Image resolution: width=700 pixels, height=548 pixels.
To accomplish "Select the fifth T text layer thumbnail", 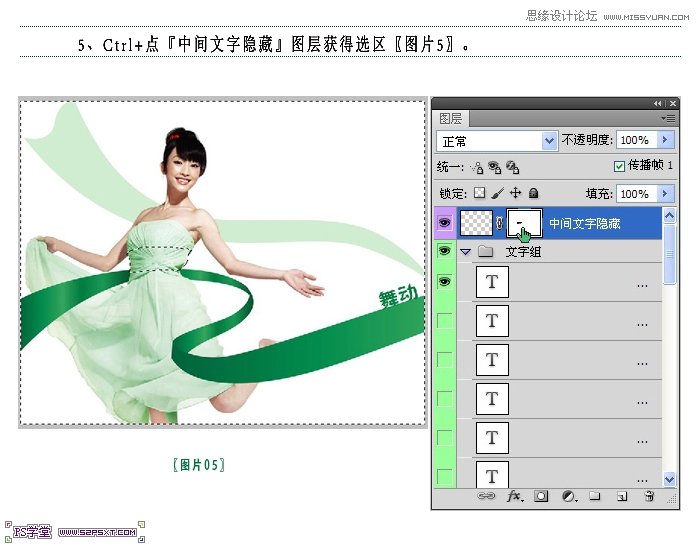I will click(492, 437).
